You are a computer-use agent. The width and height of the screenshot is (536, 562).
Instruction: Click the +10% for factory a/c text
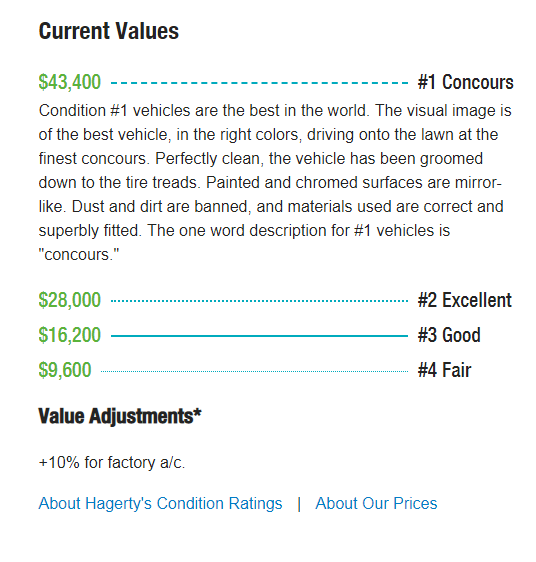pos(112,462)
